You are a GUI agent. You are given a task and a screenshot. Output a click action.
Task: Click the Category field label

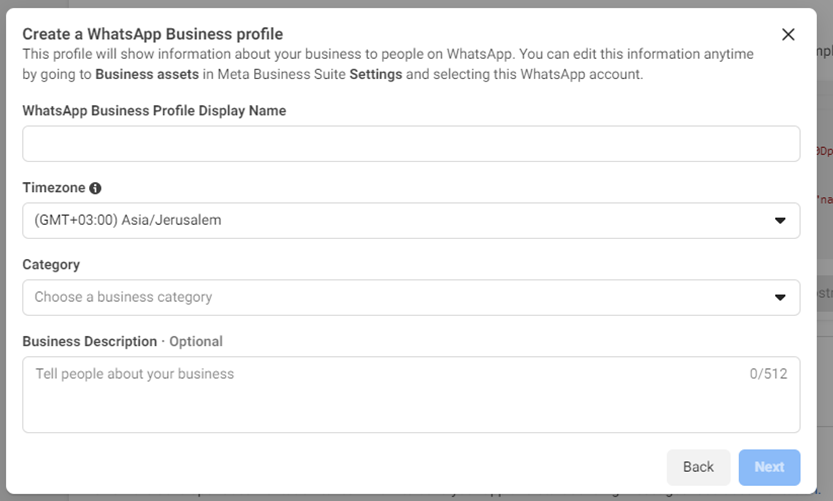click(51, 265)
